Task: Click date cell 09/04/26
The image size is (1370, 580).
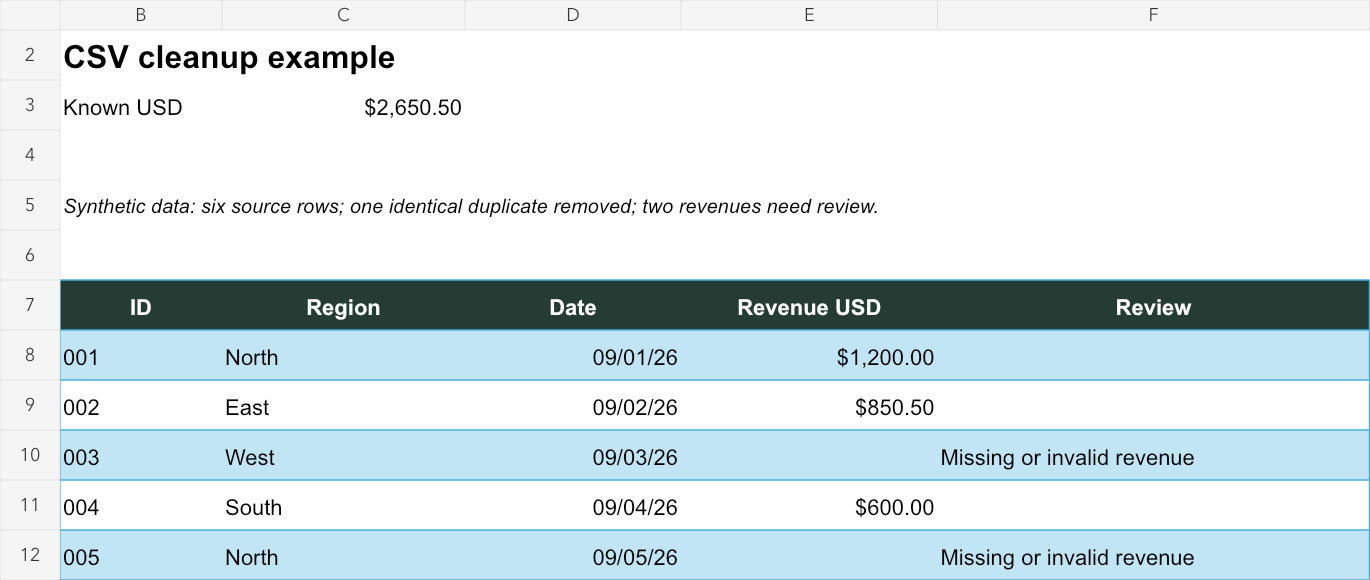Action: click(573, 505)
